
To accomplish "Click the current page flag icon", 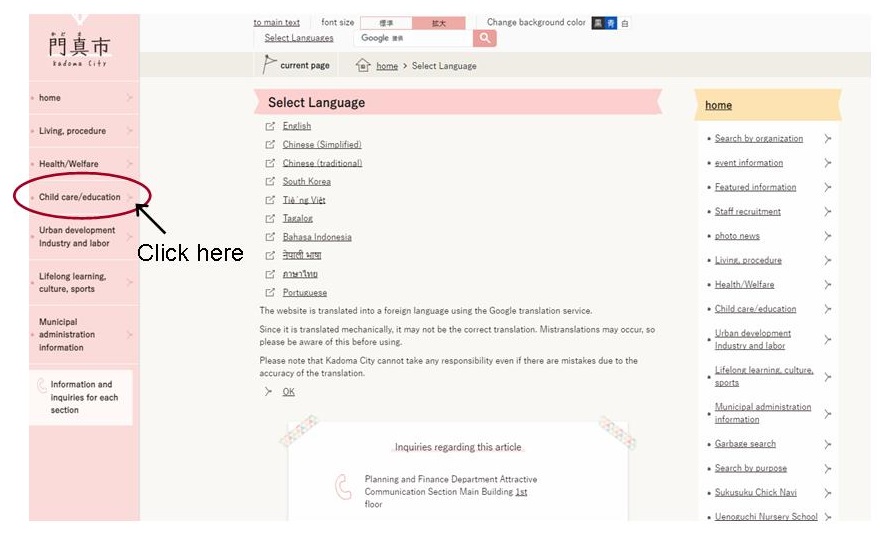I will click(269, 65).
